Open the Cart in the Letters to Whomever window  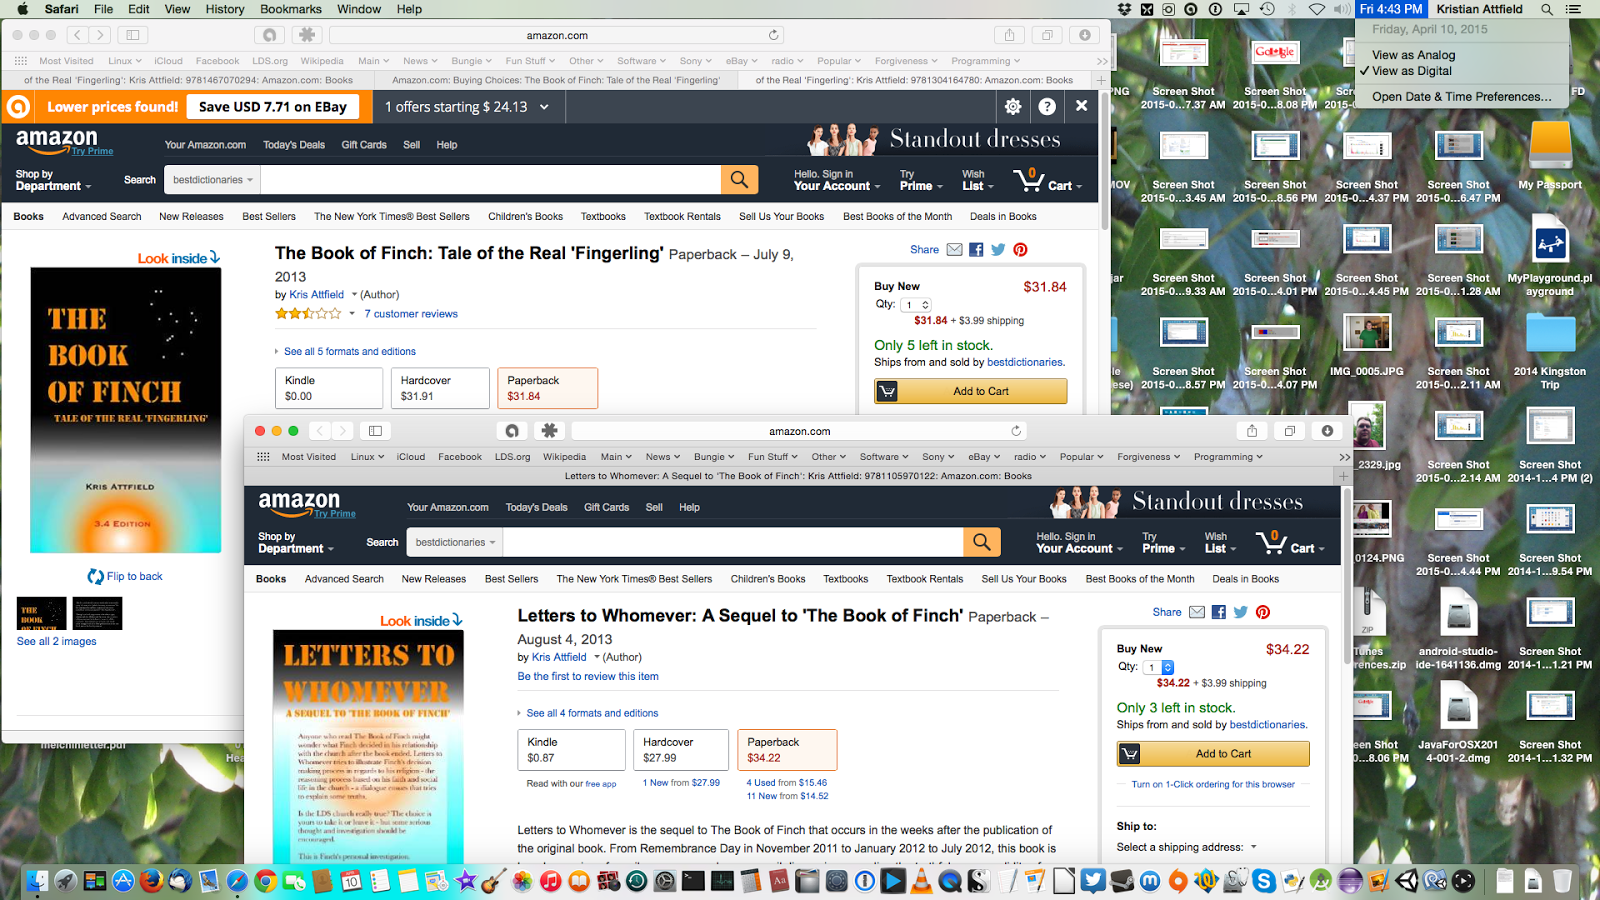(1291, 543)
